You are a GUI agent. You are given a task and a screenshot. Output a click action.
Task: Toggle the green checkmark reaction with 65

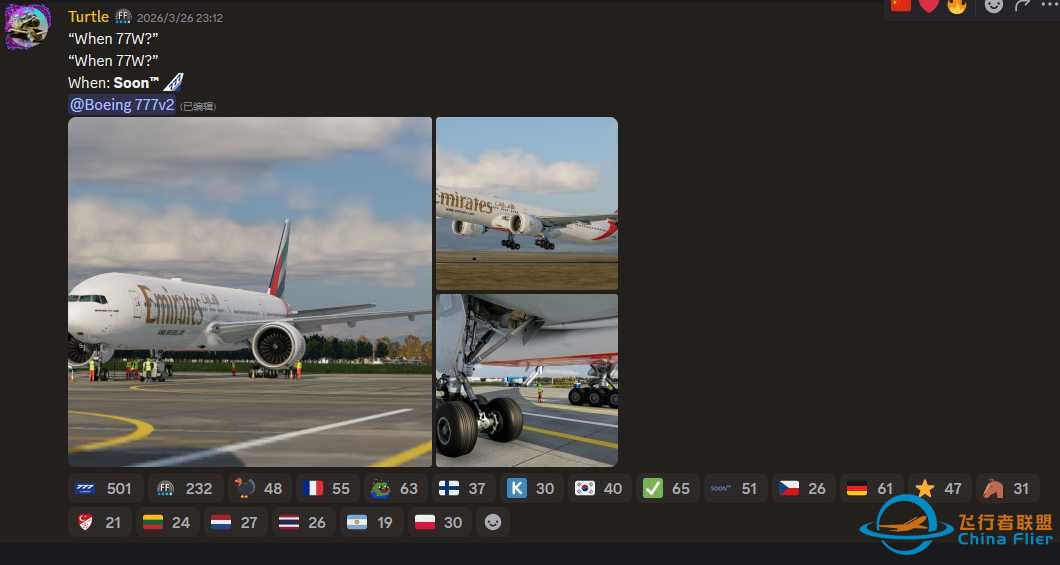coord(667,488)
